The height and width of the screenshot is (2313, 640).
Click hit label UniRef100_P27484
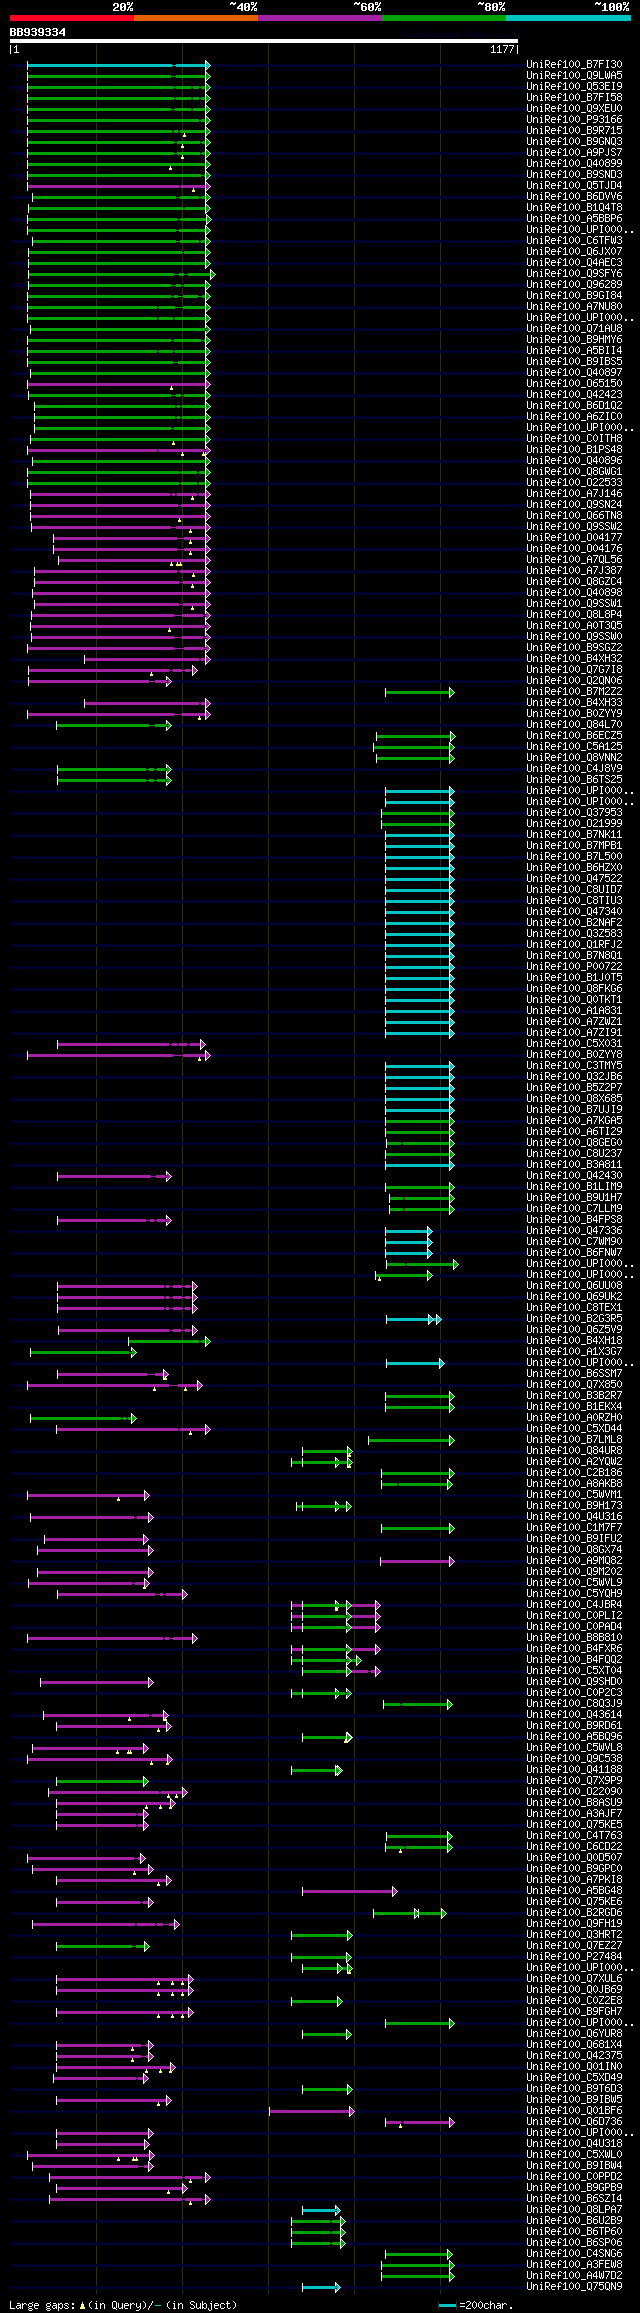click(574, 1957)
